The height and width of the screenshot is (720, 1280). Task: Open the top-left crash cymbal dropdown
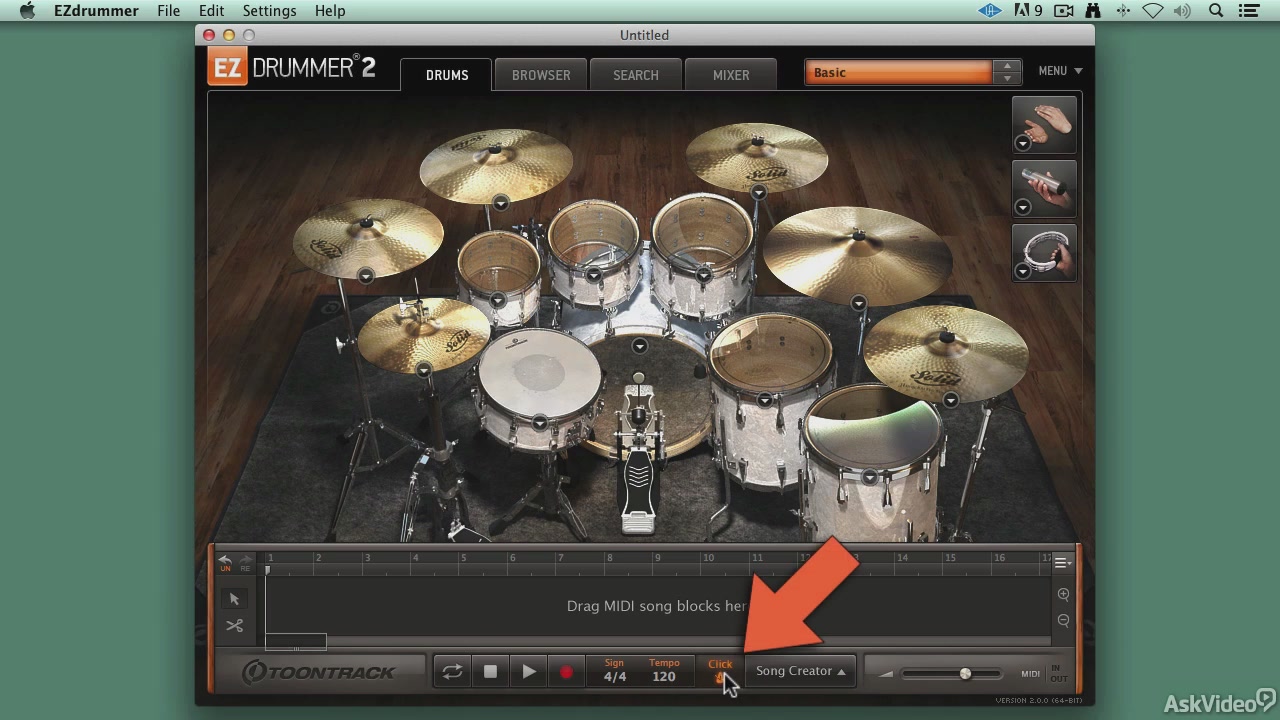500,203
